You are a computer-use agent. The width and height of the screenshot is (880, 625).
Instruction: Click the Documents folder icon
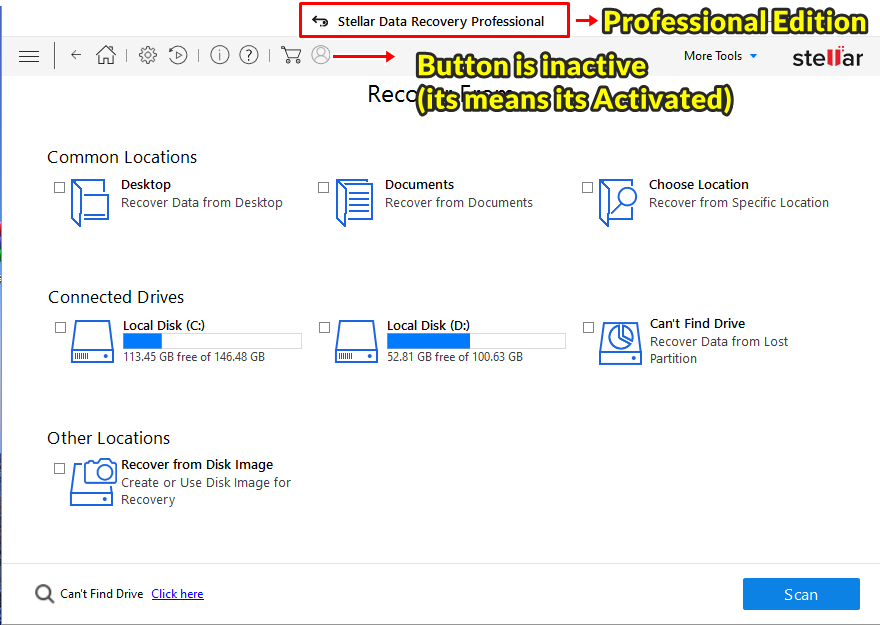[x=354, y=203]
